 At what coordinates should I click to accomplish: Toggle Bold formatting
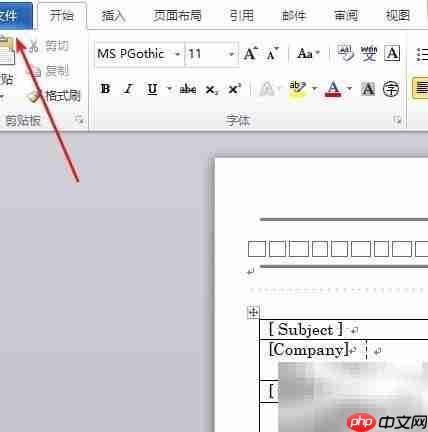[105, 89]
